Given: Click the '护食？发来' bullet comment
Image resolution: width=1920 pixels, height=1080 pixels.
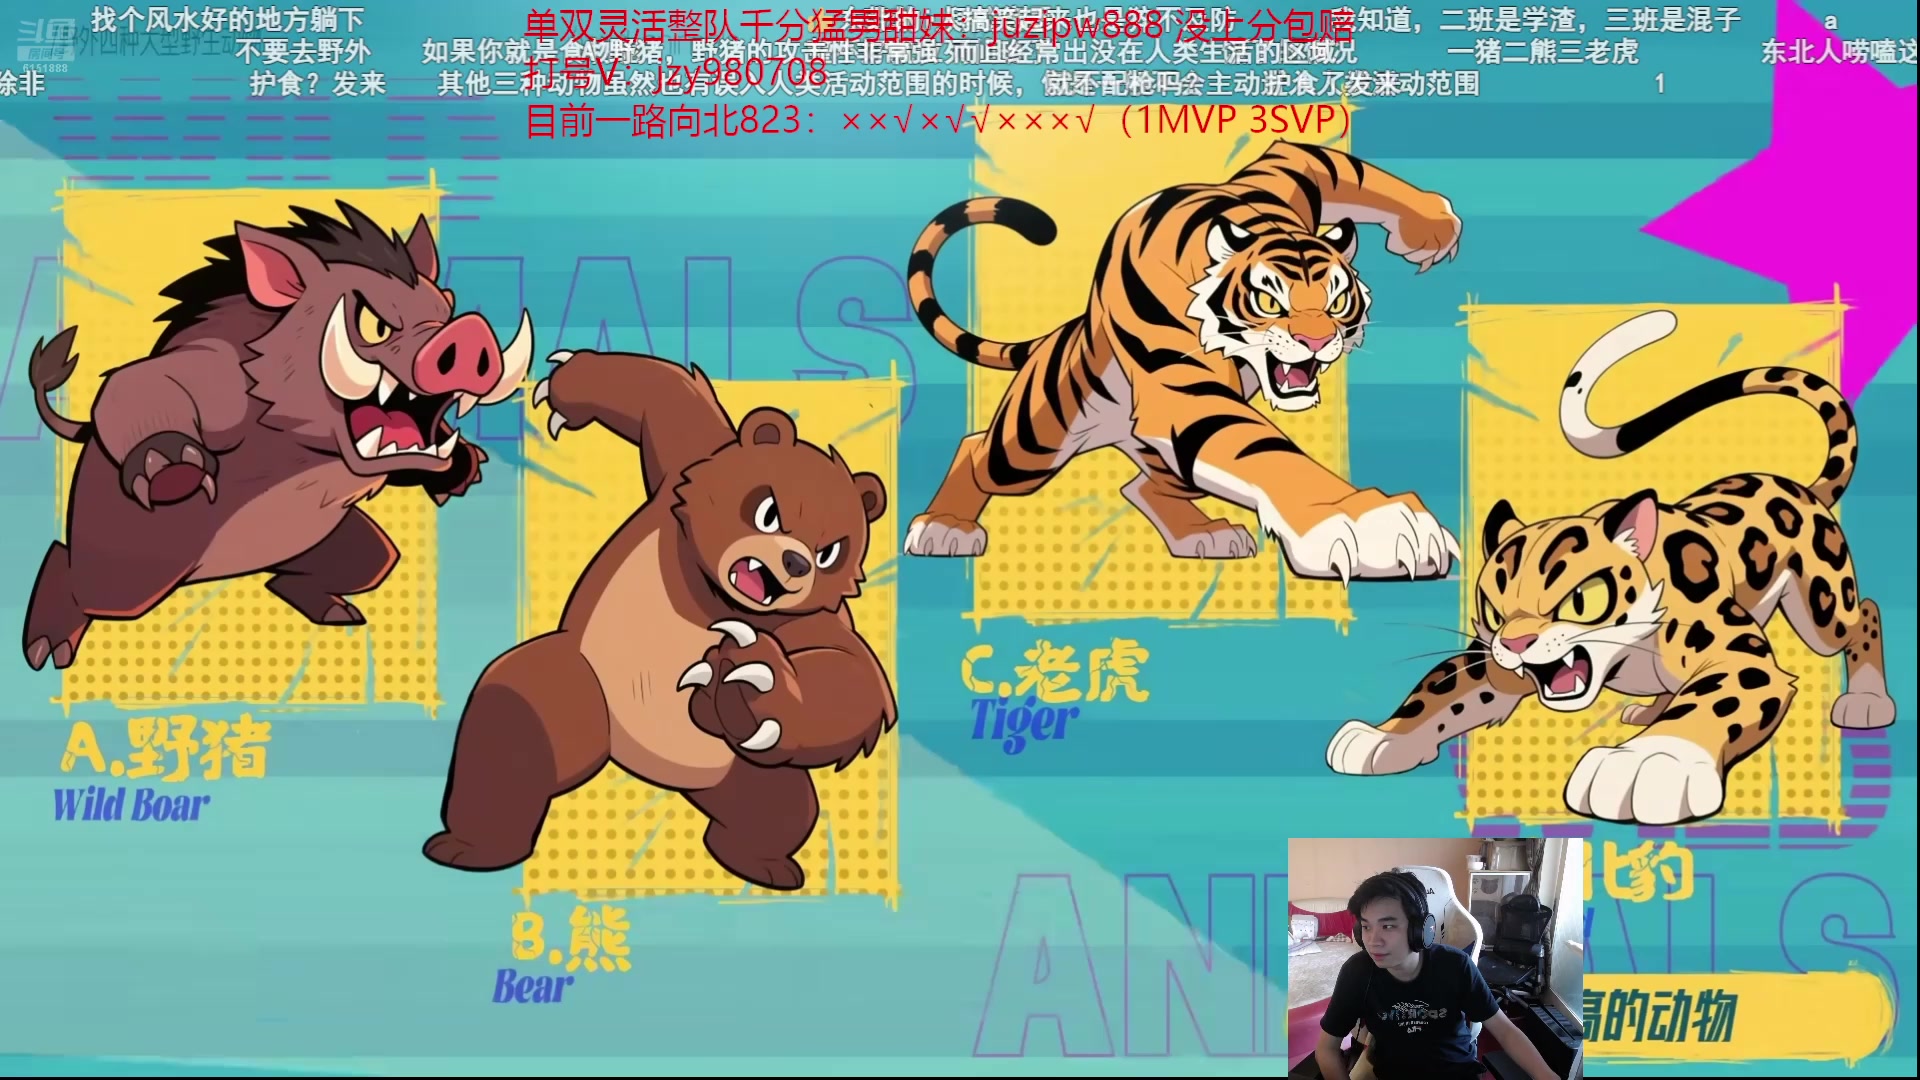Looking at the screenshot, I should (318, 83).
